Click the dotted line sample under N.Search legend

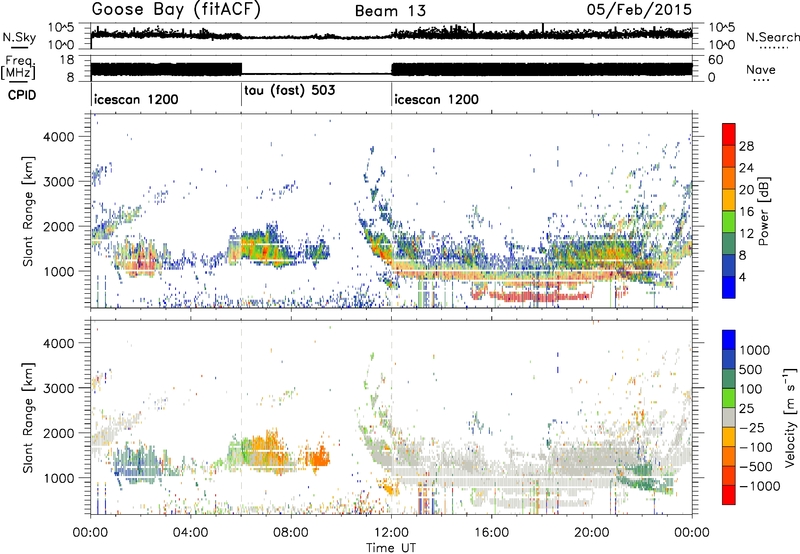tap(773, 48)
